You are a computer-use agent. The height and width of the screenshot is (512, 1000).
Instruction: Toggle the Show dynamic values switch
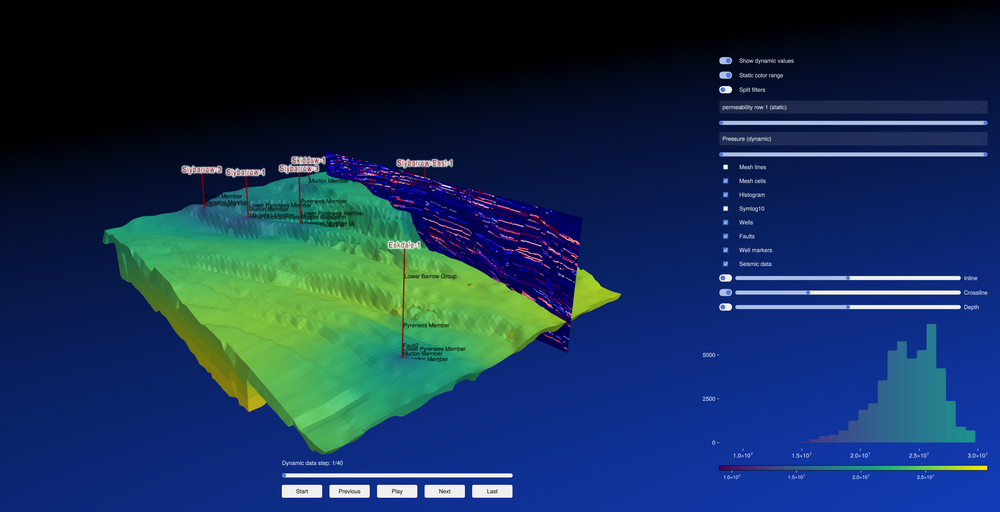pos(725,61)
